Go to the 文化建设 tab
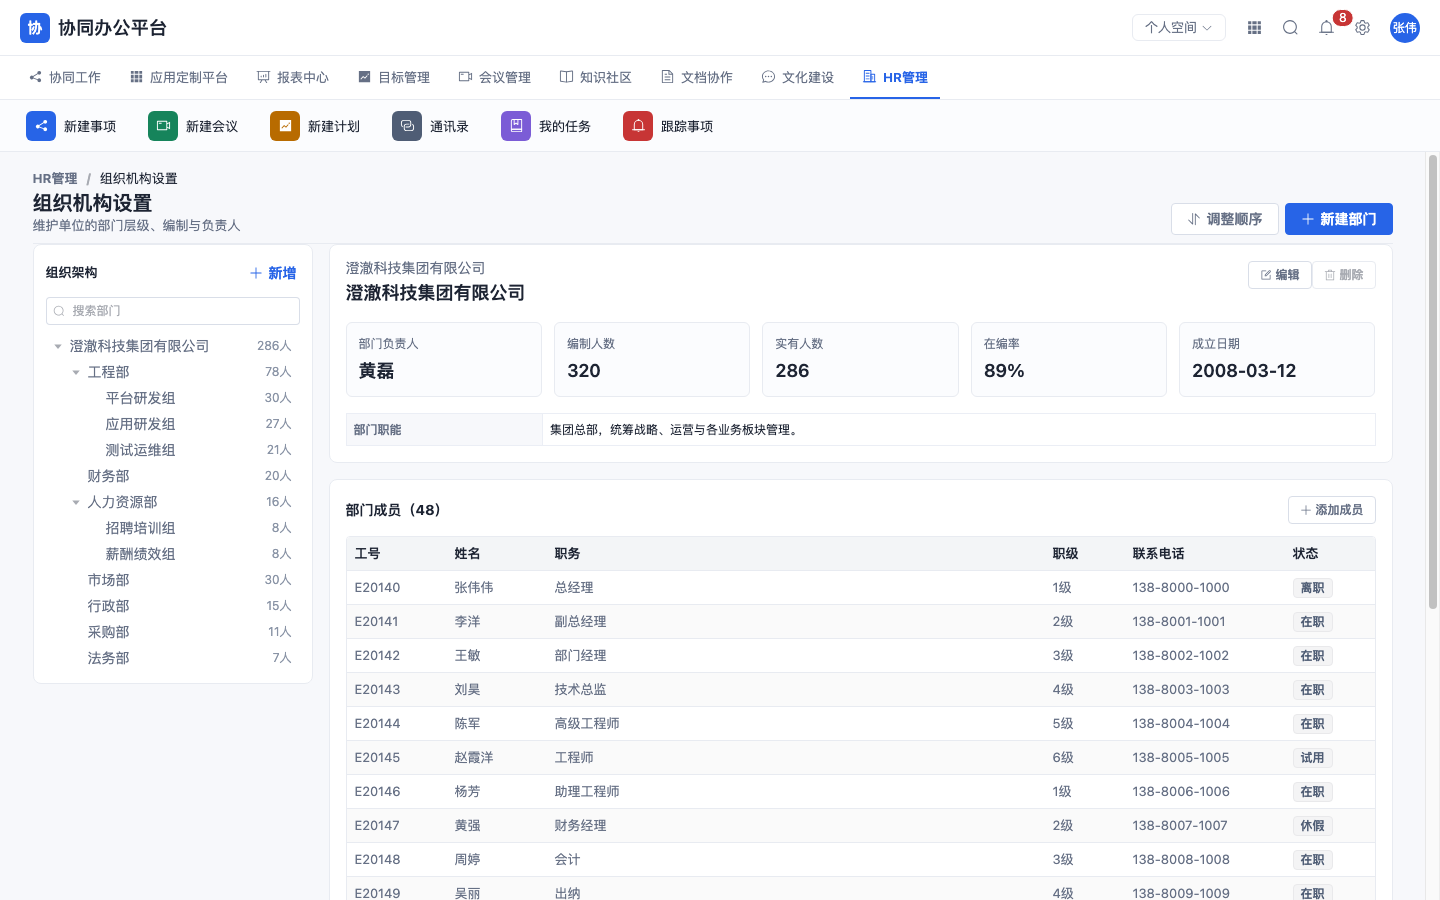This screenshot has height=900, width=1440. point(798,77)
